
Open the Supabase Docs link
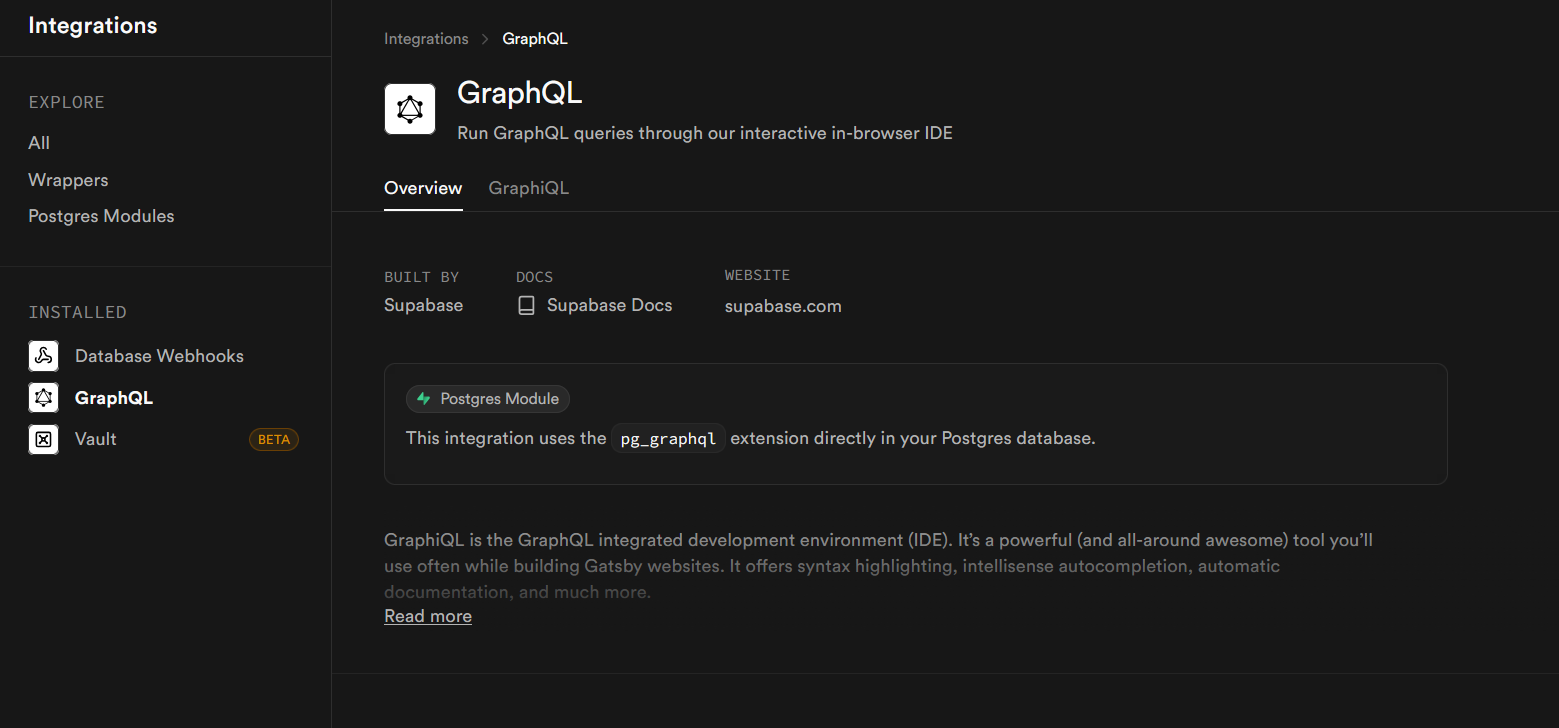coord(609,306)
